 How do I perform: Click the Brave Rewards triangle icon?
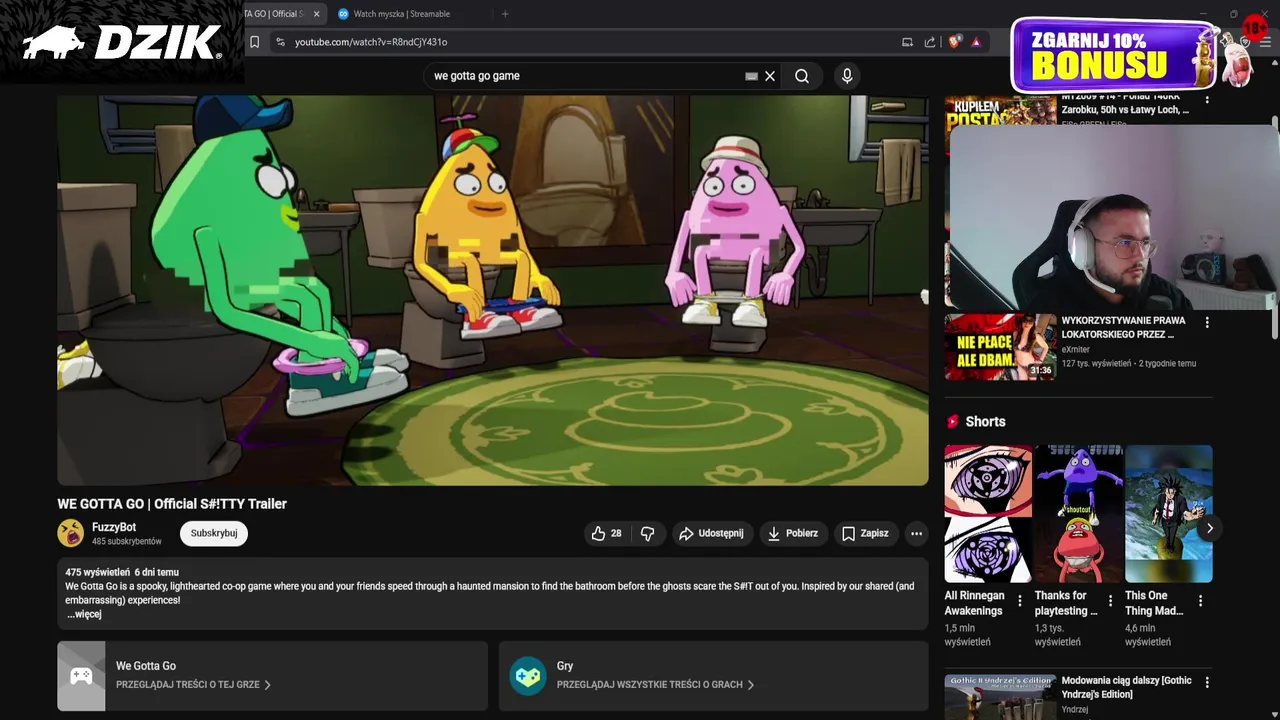click(976, 42)
